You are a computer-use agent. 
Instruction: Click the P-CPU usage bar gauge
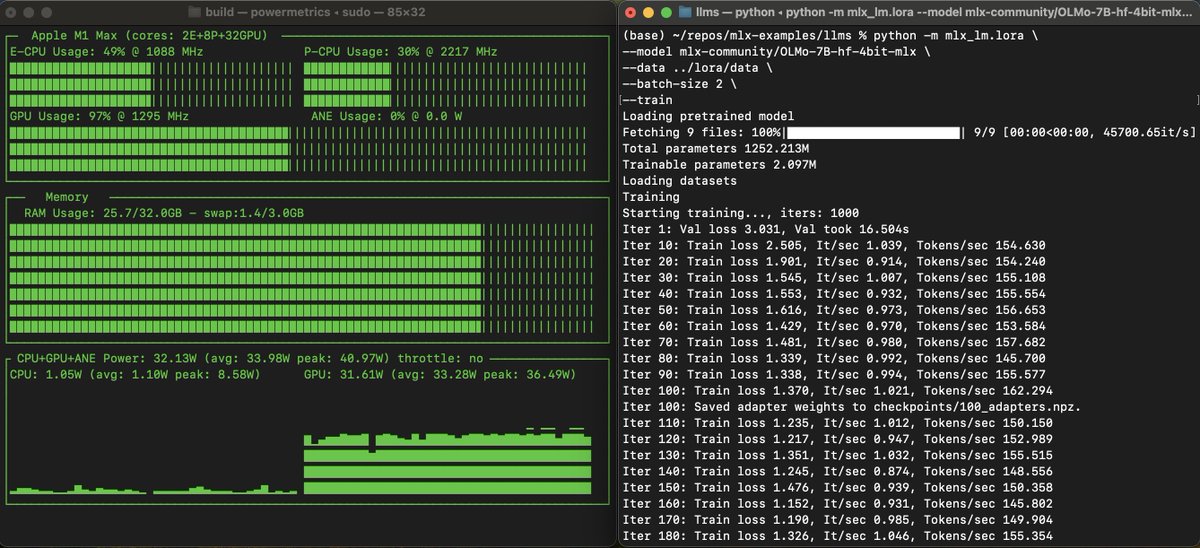445,84
